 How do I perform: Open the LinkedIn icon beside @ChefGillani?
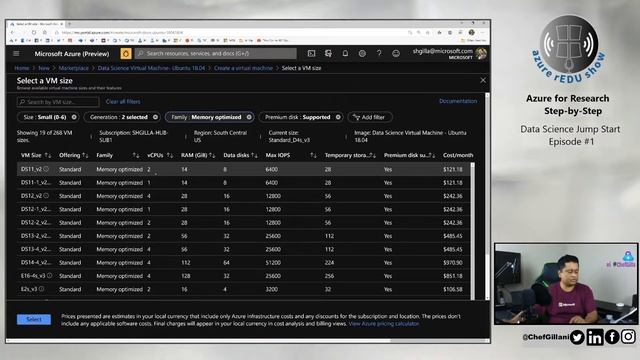(595, 337)
